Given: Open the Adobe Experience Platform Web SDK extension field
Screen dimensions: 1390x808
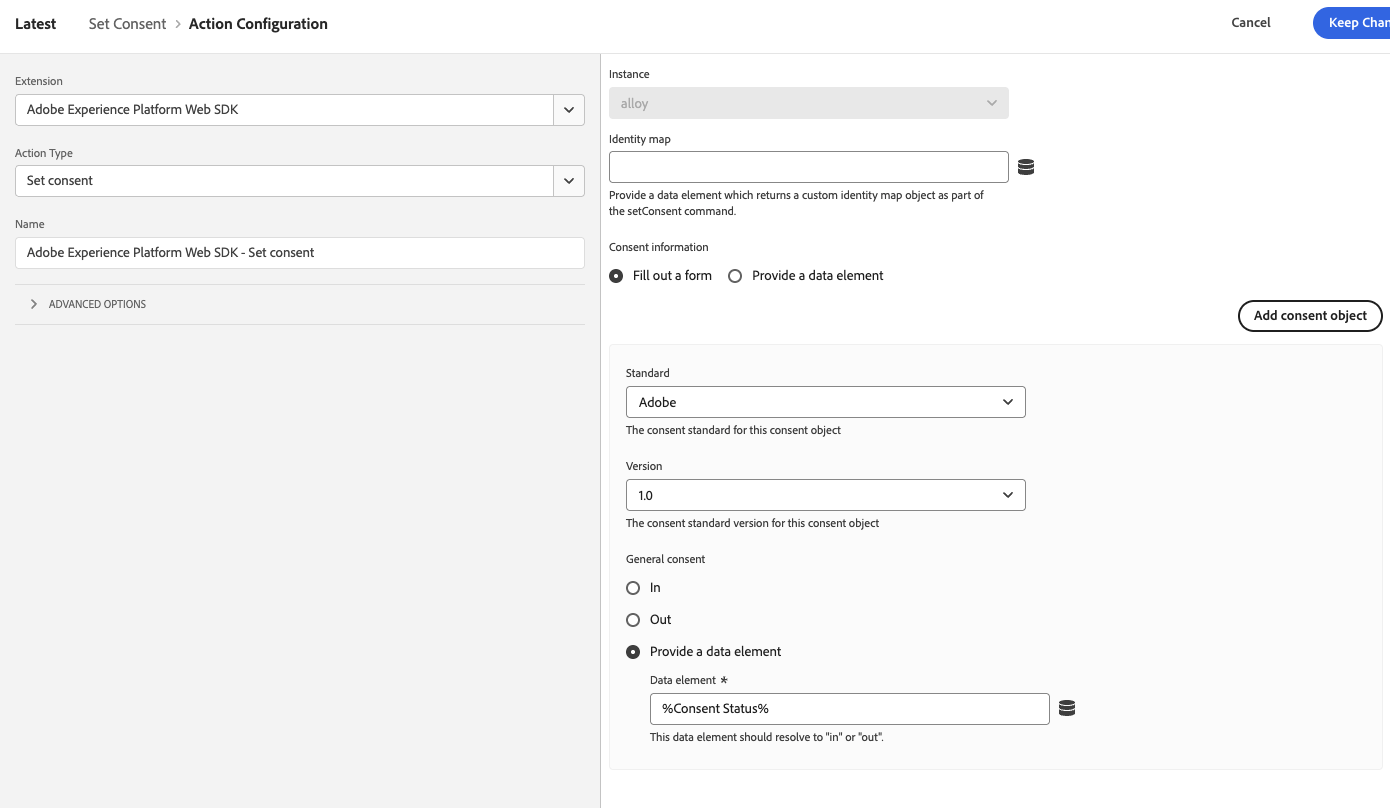Looking at the screenshot, I should 285,110.
